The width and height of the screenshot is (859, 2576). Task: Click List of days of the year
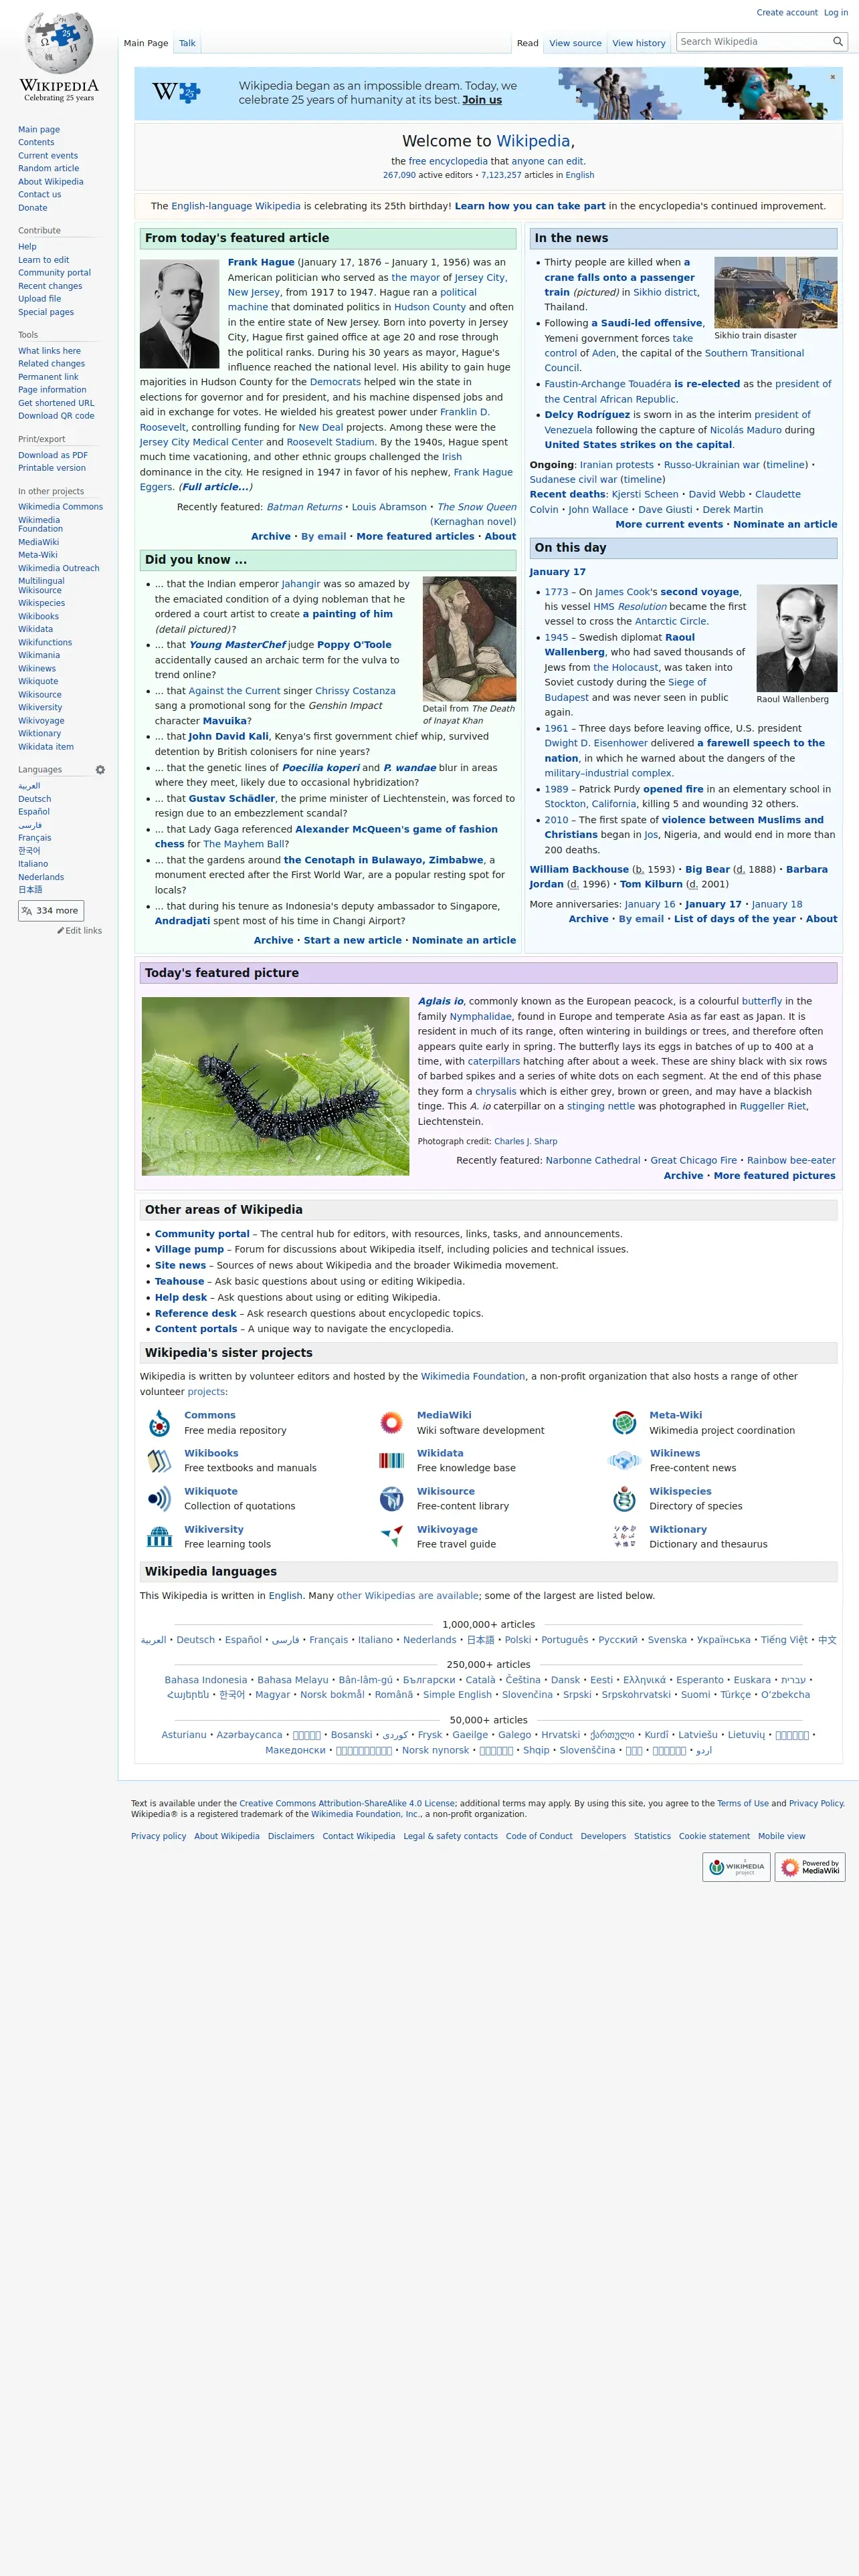(x=735, y=919)
